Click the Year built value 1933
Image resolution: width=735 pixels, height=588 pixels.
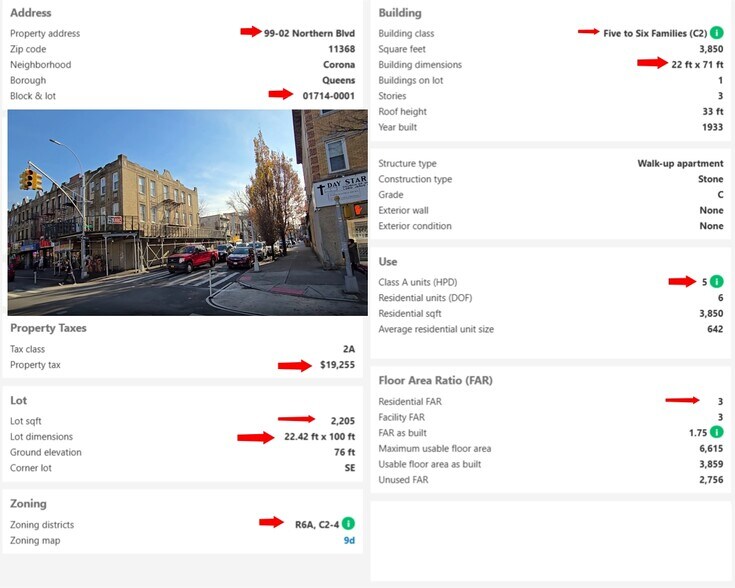coord(711,127)
